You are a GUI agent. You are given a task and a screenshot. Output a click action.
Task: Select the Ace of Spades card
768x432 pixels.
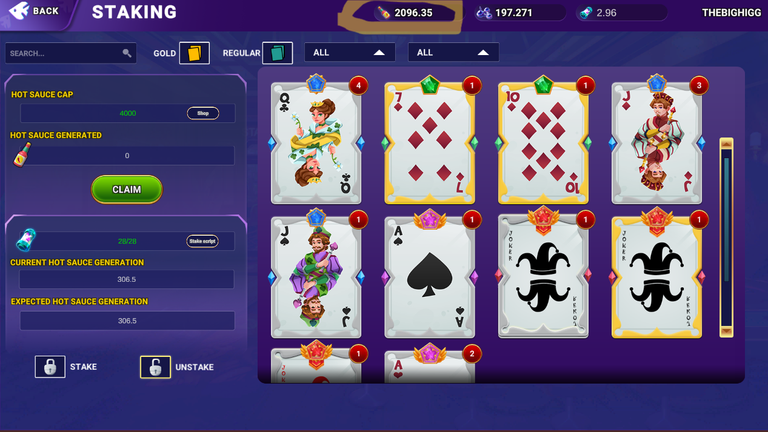[430, 274]
